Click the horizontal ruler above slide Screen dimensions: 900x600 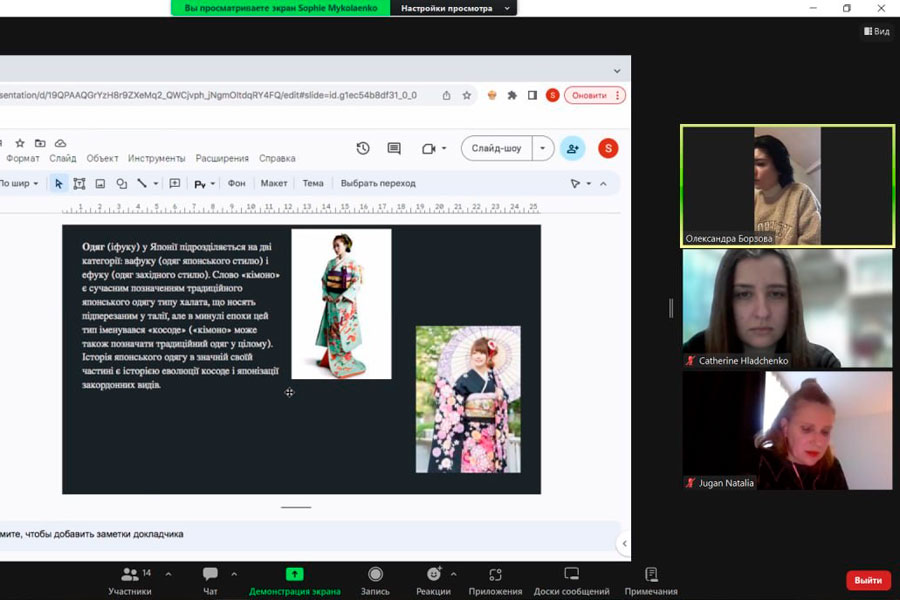[300, 208]
